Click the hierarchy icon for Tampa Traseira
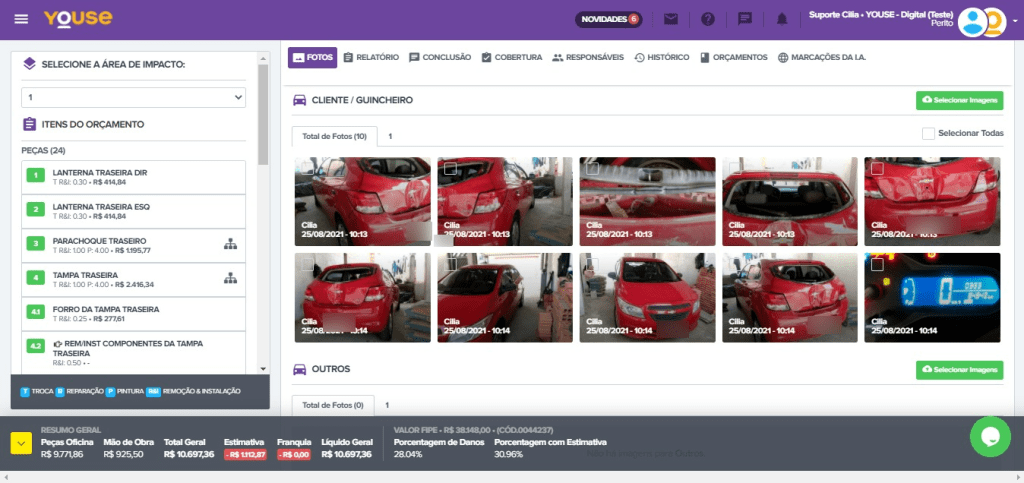Screen dimensions: 1024x483 tap(230, 279)
